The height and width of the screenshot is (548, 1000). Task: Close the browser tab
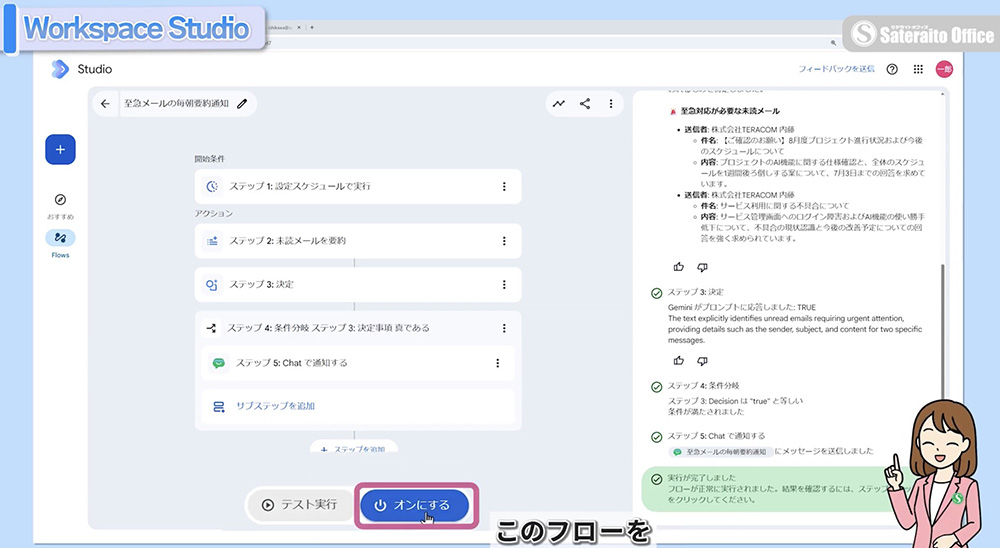pyautogui.click(x=299, y=27)
